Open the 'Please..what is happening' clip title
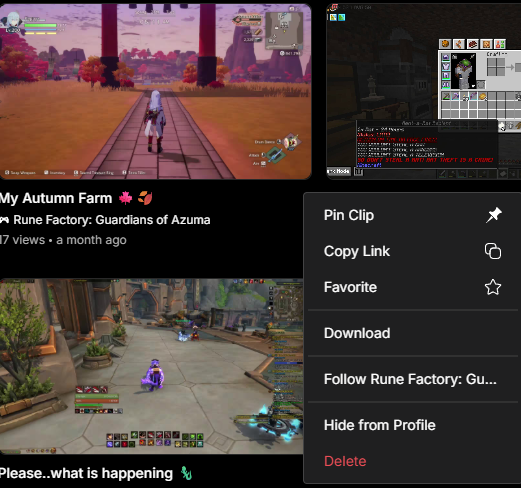 coord(86,473)
